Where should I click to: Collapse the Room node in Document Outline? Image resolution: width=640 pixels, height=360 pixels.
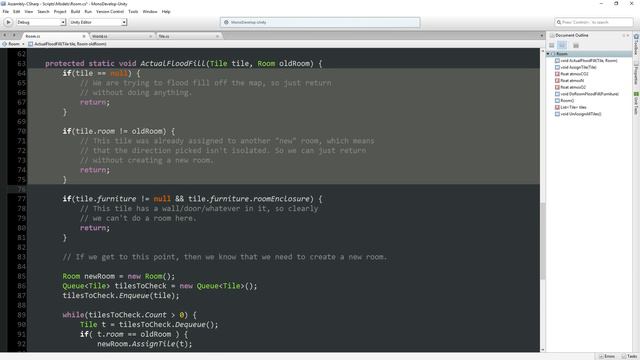[x=548, y=54]
